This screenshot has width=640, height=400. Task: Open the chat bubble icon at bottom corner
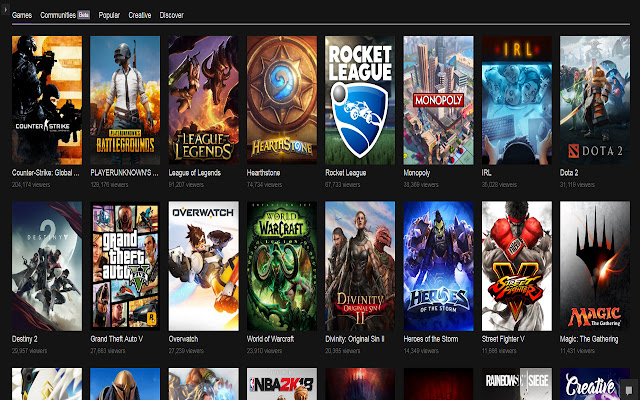tap(629, 390)
